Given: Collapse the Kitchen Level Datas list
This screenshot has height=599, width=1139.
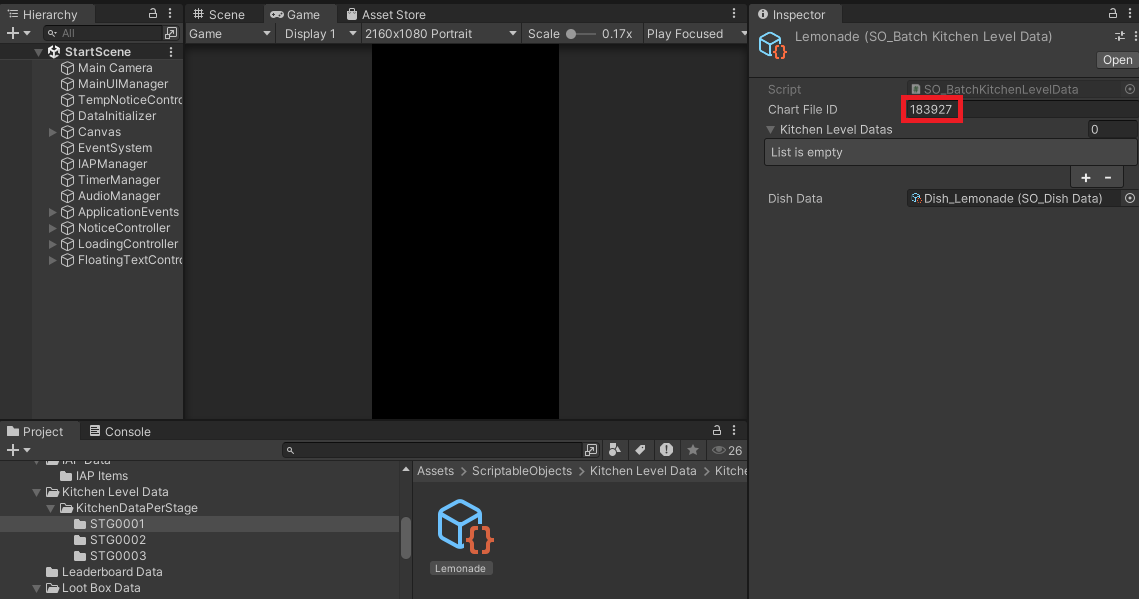Looking at the screenshot, I should coord(771,130).
